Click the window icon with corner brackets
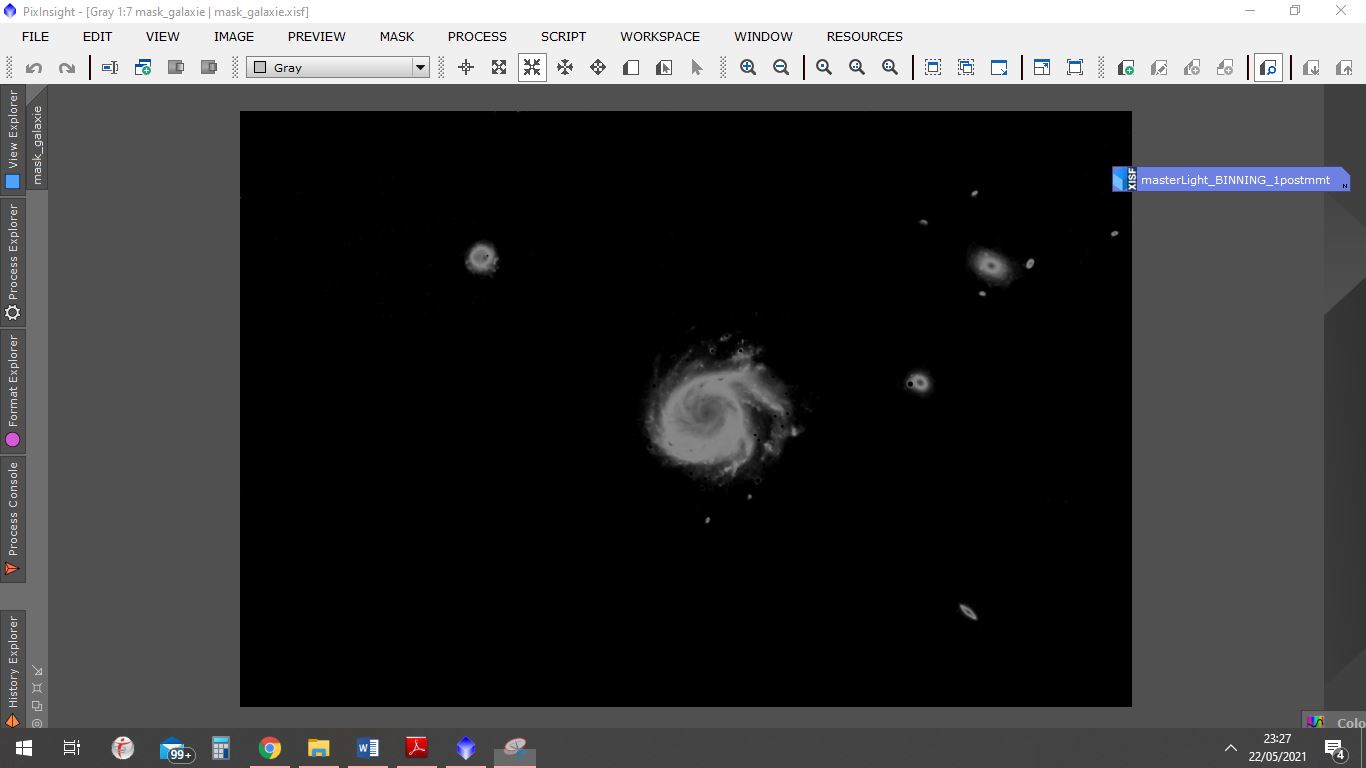Viewport: 1366px width, 768px height. point(1075,68)
